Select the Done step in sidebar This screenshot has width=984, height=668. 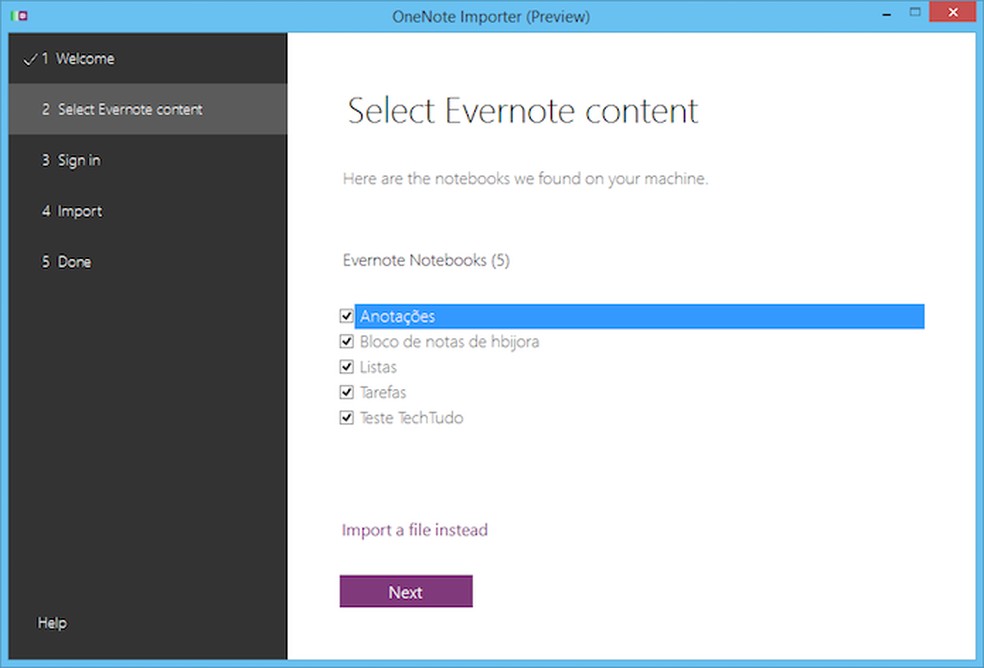point(148,262)
